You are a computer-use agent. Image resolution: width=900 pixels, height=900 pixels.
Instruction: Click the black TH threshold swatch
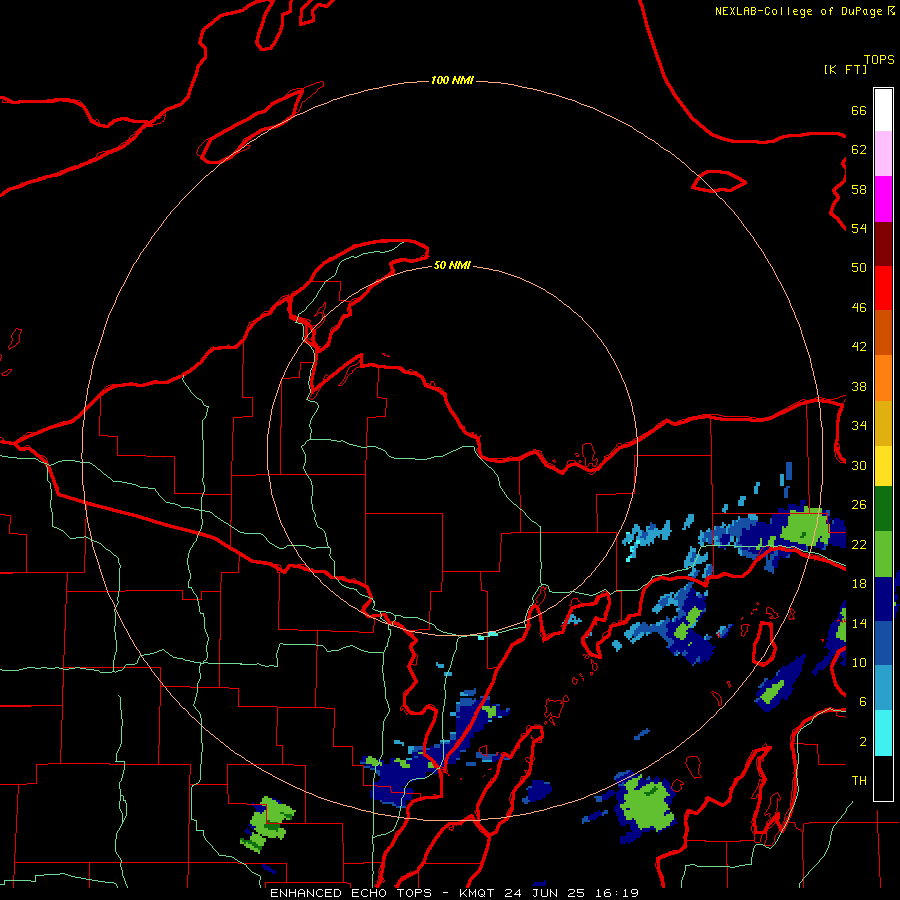(x=883, y=778)
